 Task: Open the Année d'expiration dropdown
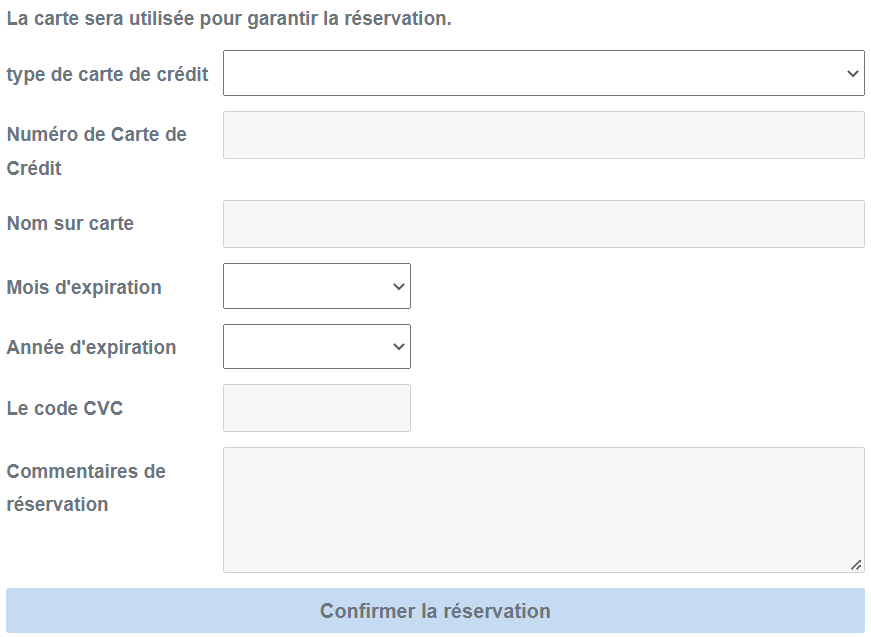point(316,346)
